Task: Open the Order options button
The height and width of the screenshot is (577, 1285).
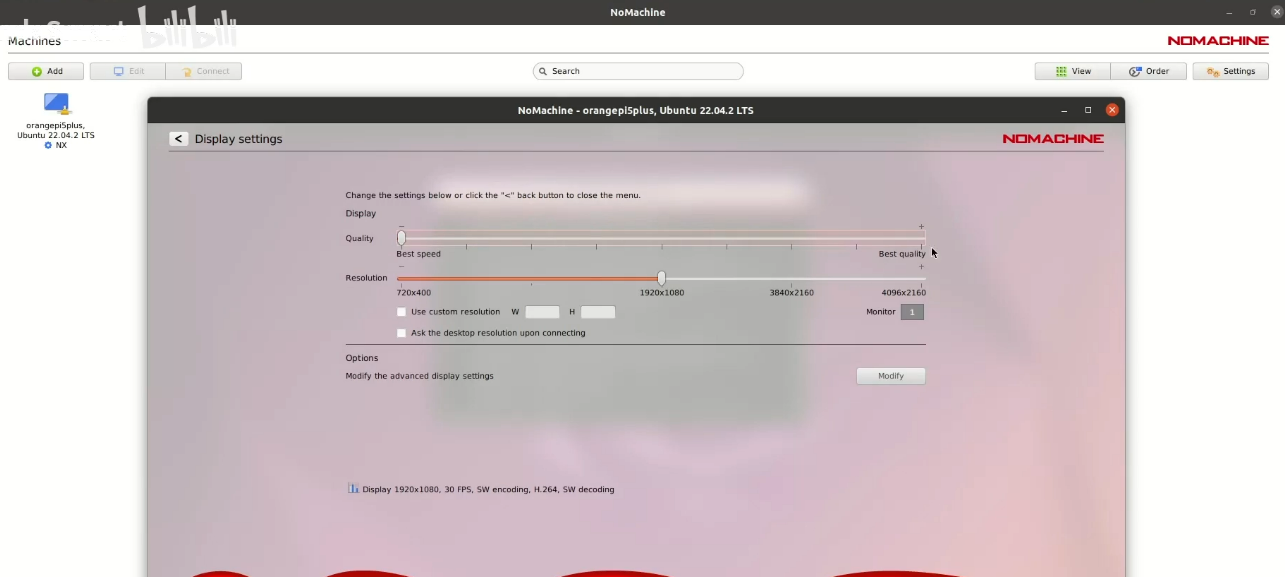Action: pos(1149,71)
